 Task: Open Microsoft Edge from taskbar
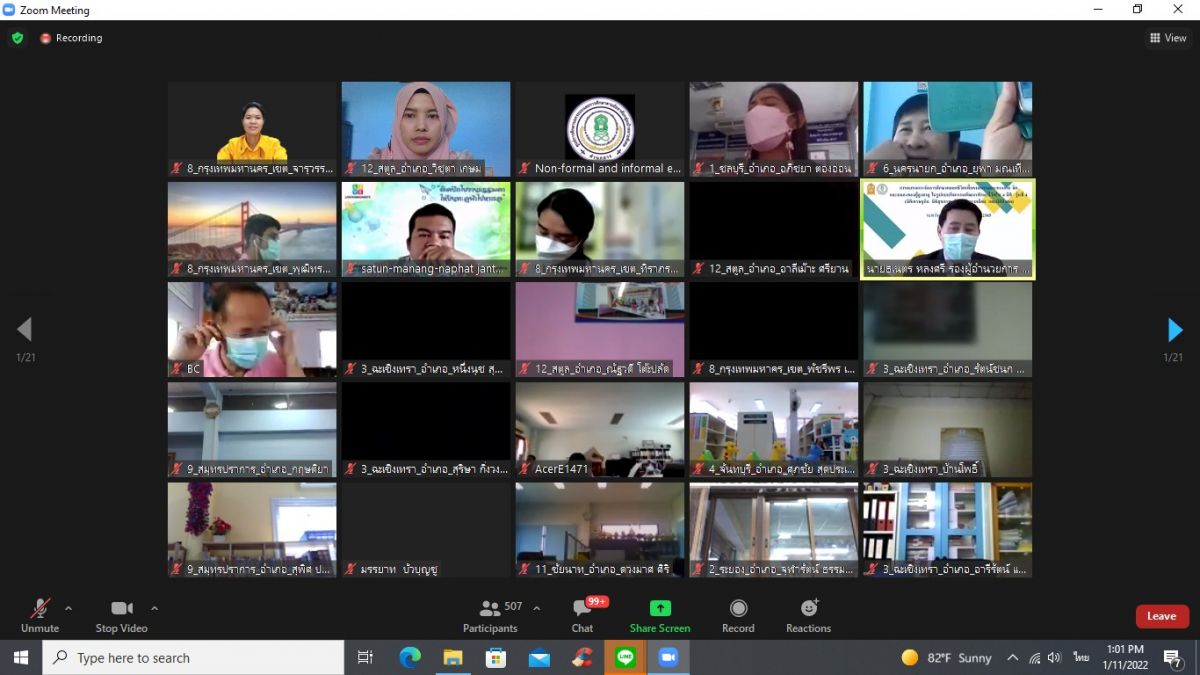click(410, 657)
